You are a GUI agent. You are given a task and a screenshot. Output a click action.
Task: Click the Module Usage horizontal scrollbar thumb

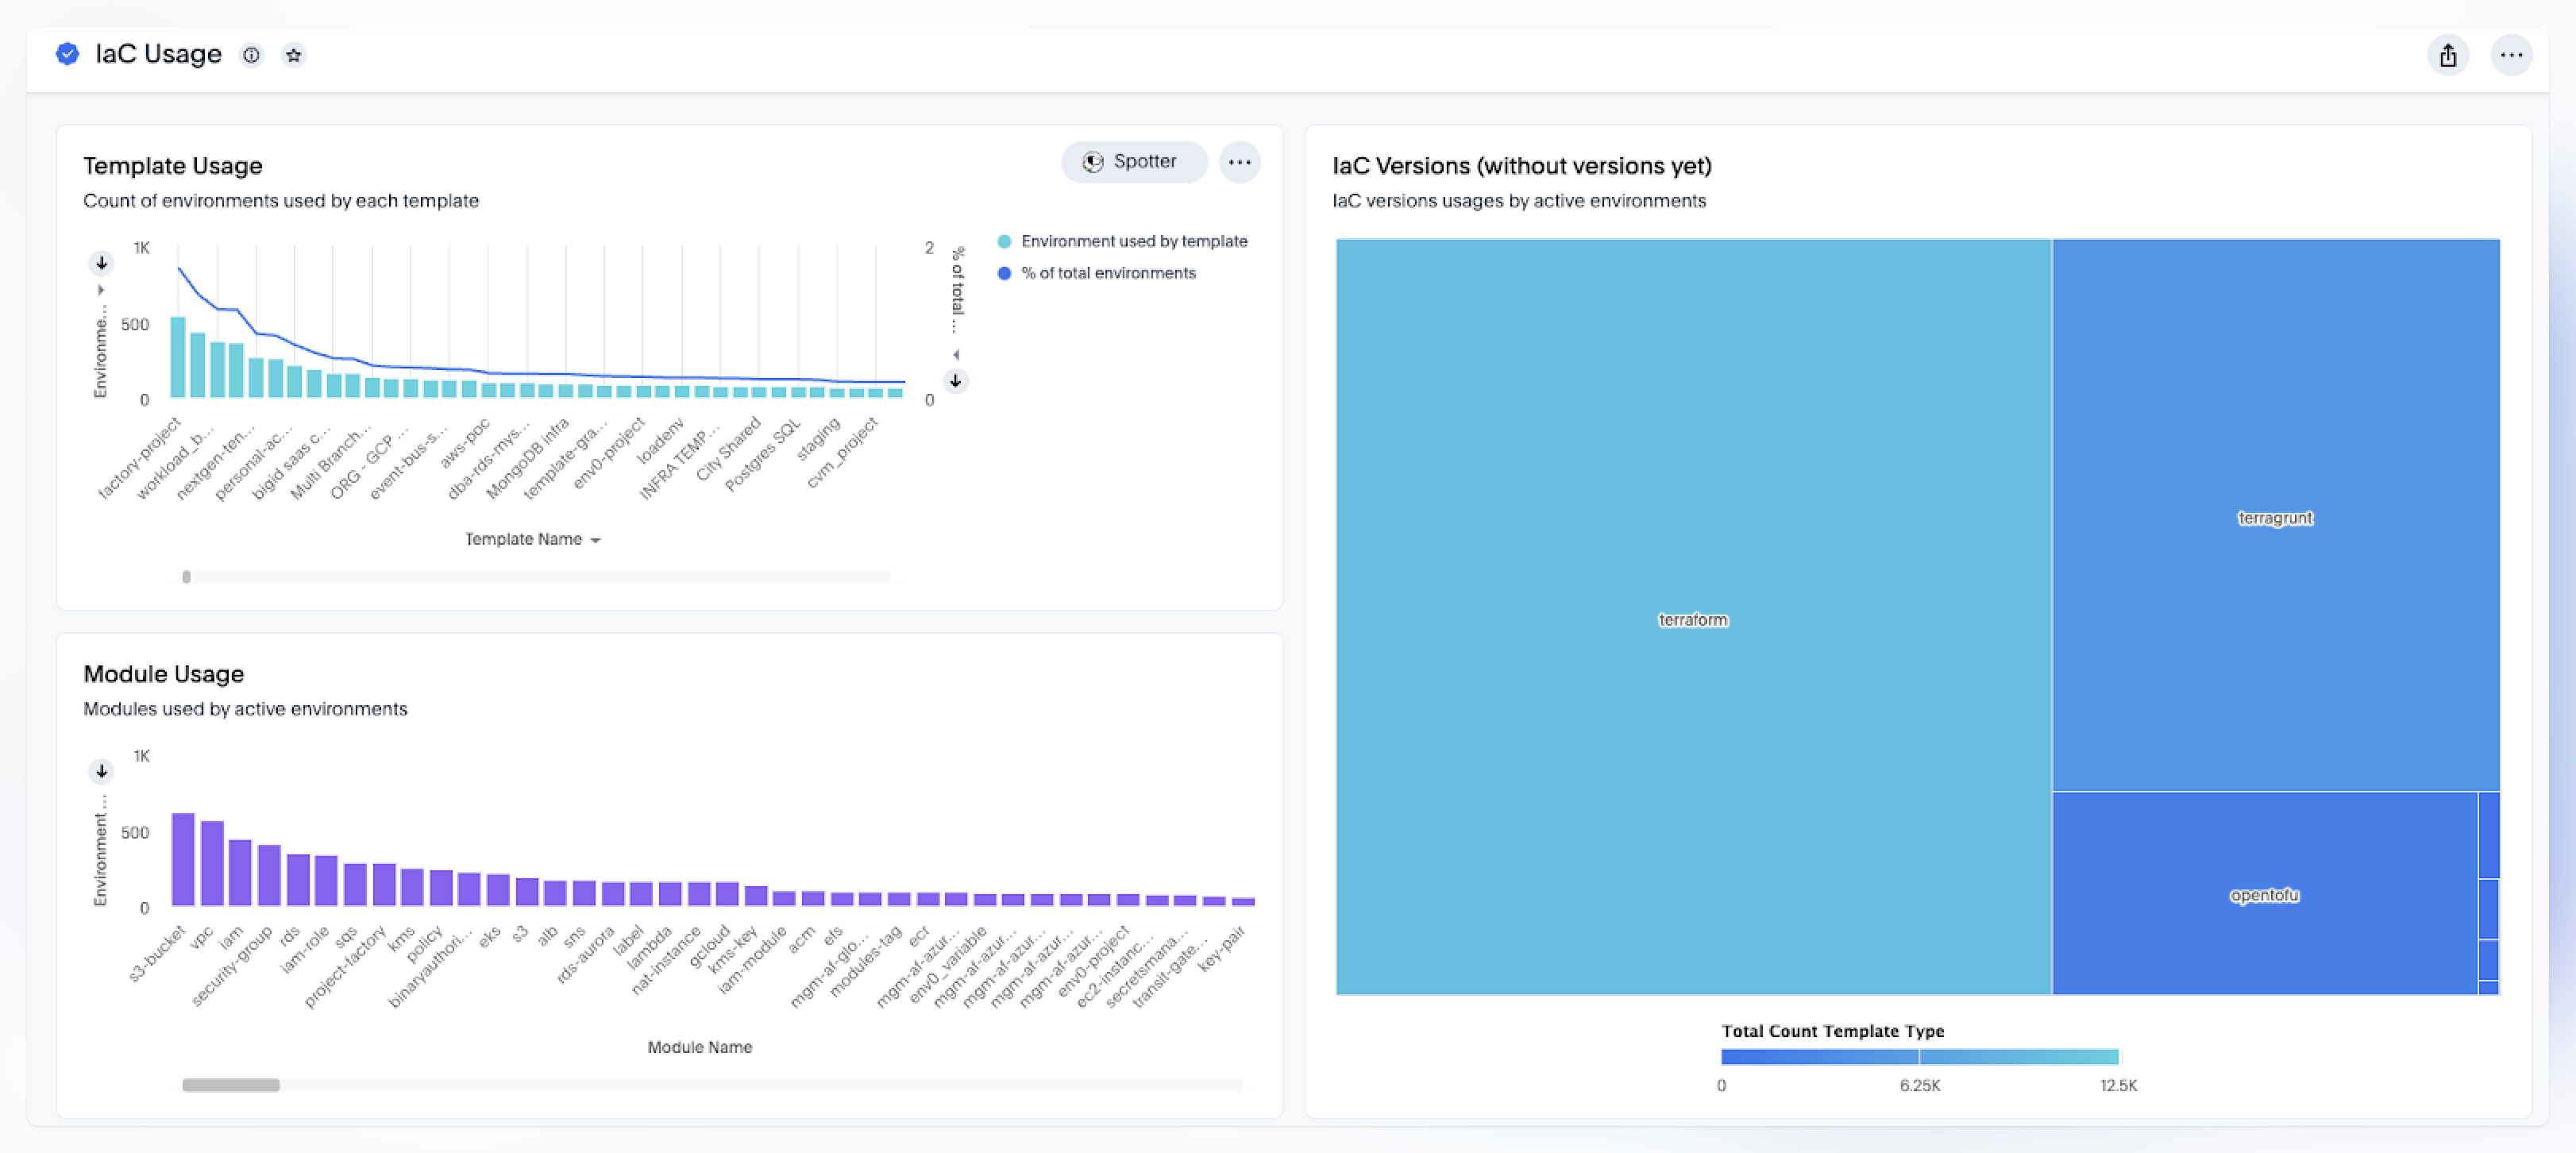(231, 1085)
